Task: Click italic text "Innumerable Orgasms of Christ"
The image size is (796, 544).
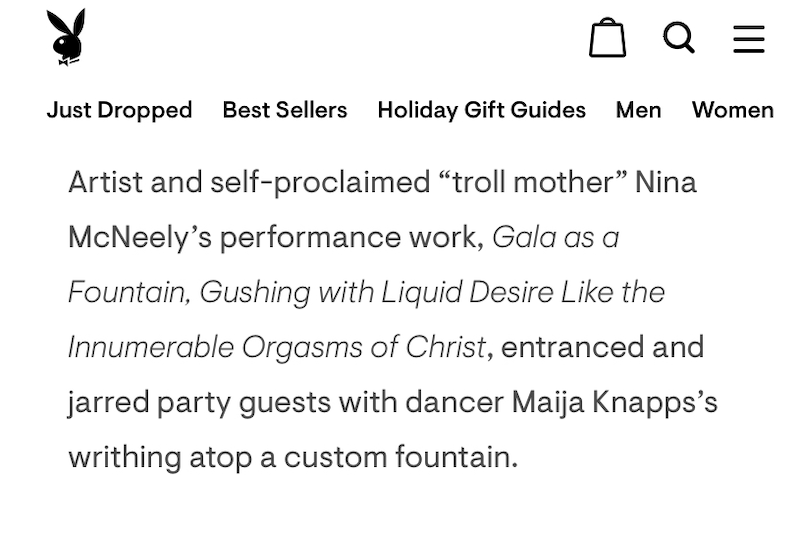Action: point(277,347)
